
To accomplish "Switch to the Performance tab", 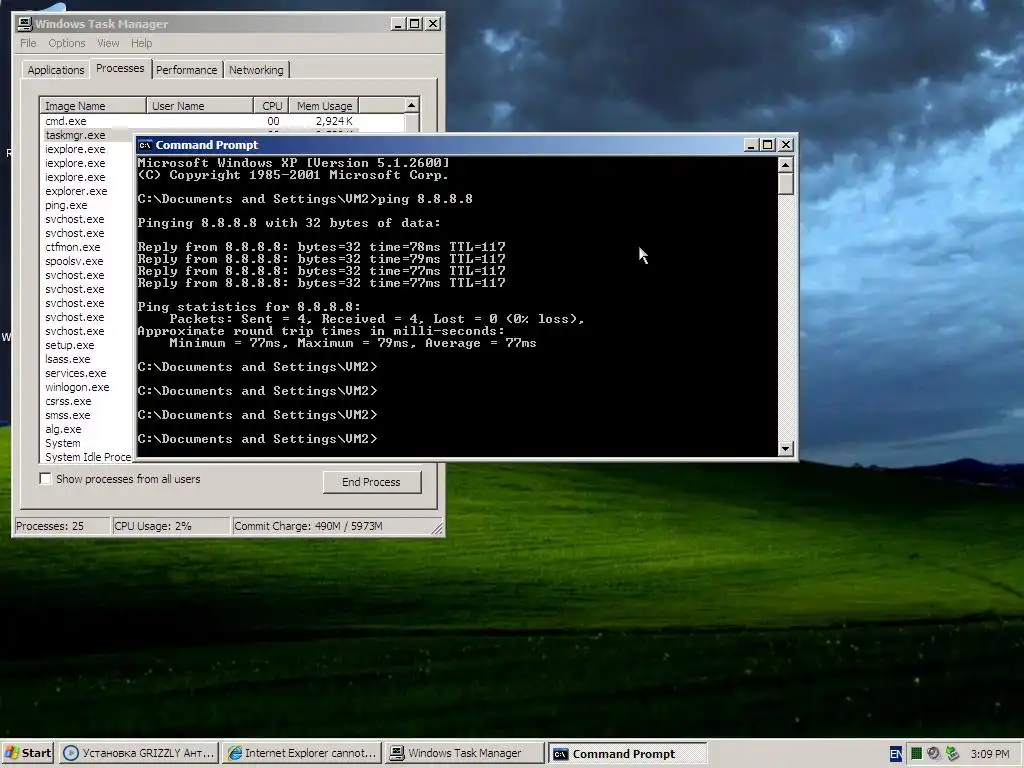I will [x=186, y=70].
